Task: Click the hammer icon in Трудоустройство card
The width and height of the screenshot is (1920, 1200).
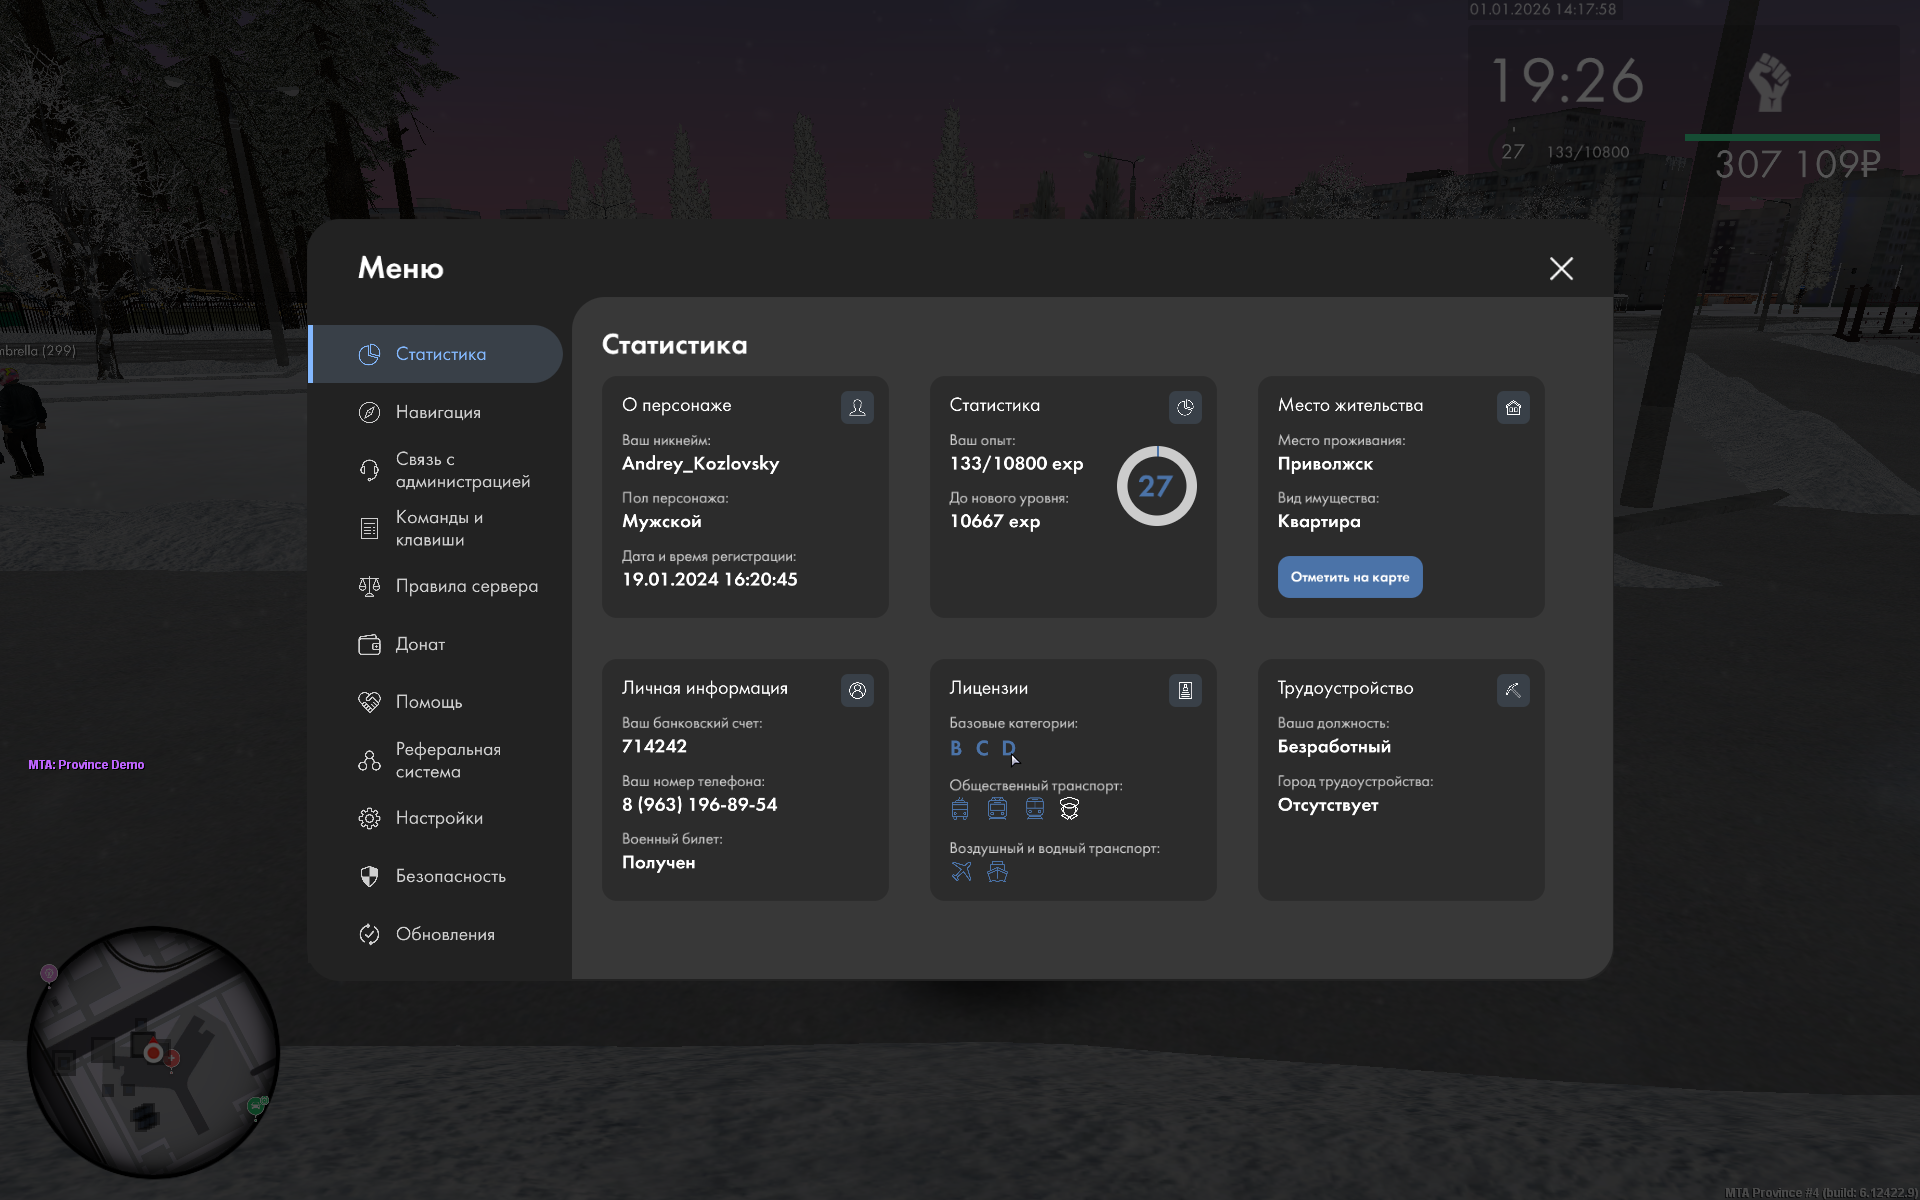Action: coord(1513,690)
